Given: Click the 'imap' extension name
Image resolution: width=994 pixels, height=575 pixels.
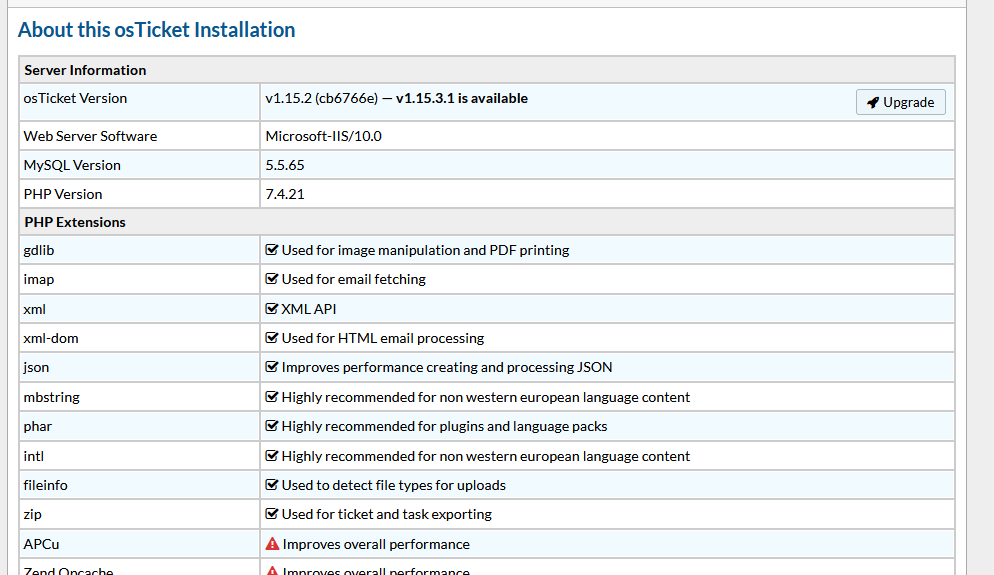Looking at the screenshot, I should click(x=39, y=280).
